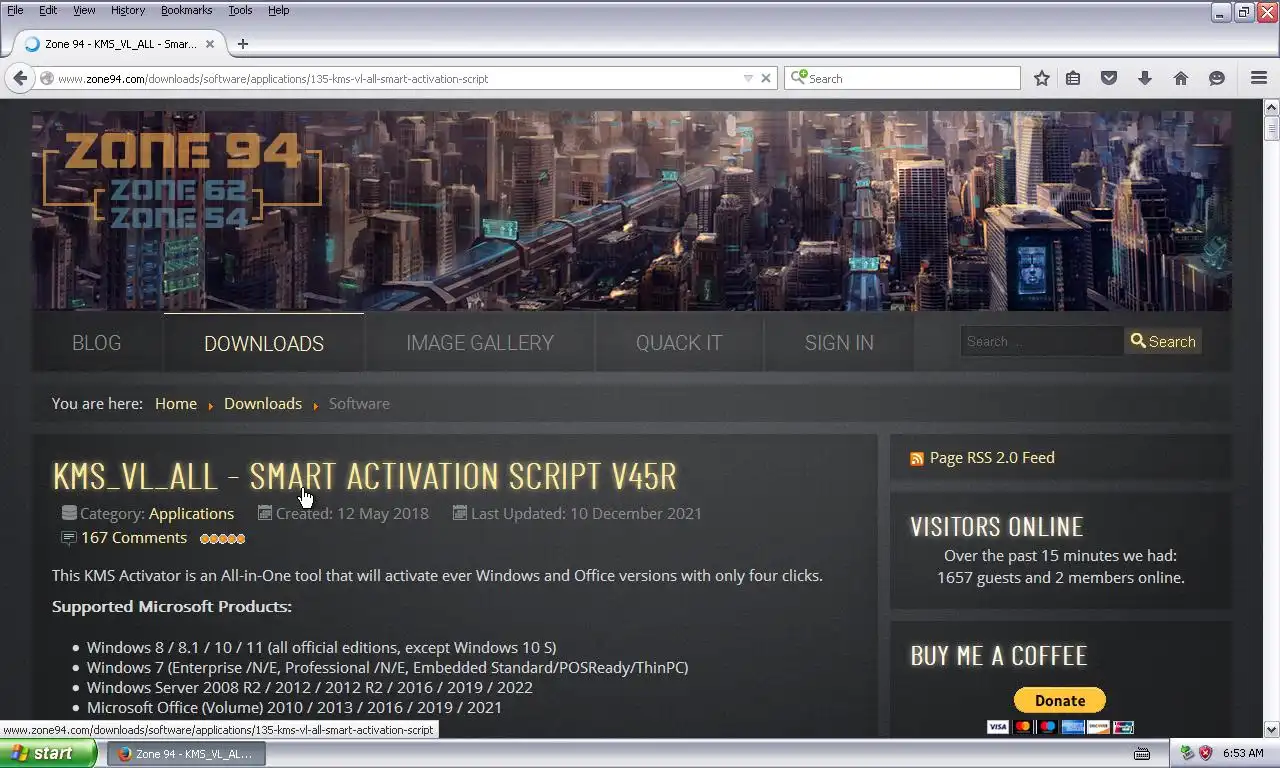The height and width of the screenshot is (768, 1280).
Task: Go to the BLOG navigation item
Action: click(97, 343)
